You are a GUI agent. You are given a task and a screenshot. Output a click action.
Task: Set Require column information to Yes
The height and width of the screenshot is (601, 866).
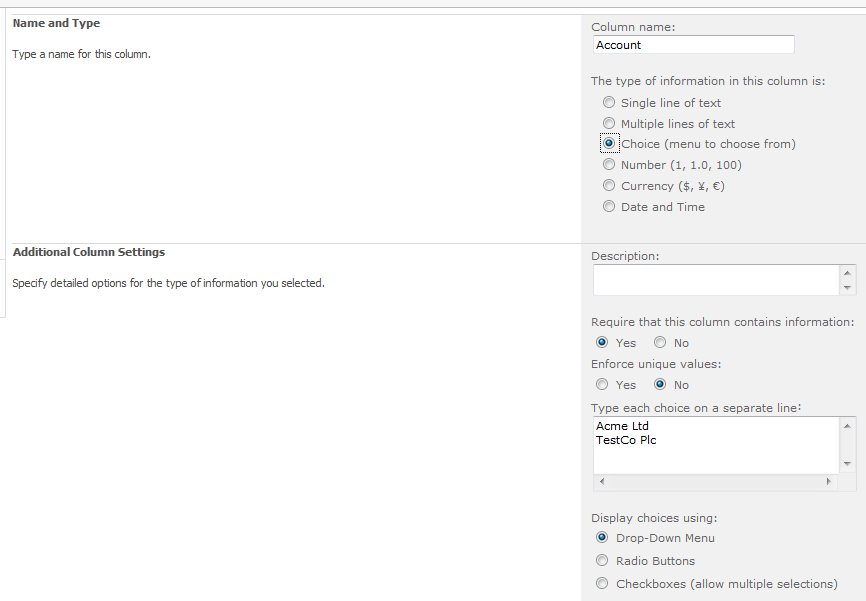pyautogui.click(x=602, y=343)
